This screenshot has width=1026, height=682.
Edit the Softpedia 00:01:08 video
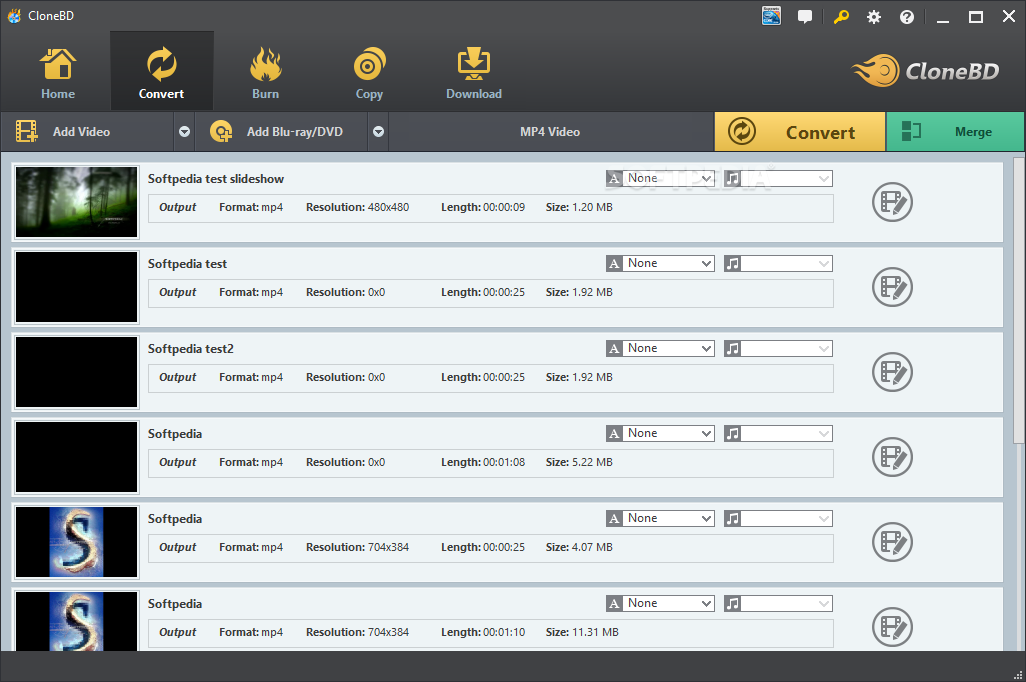pos(892,457)
